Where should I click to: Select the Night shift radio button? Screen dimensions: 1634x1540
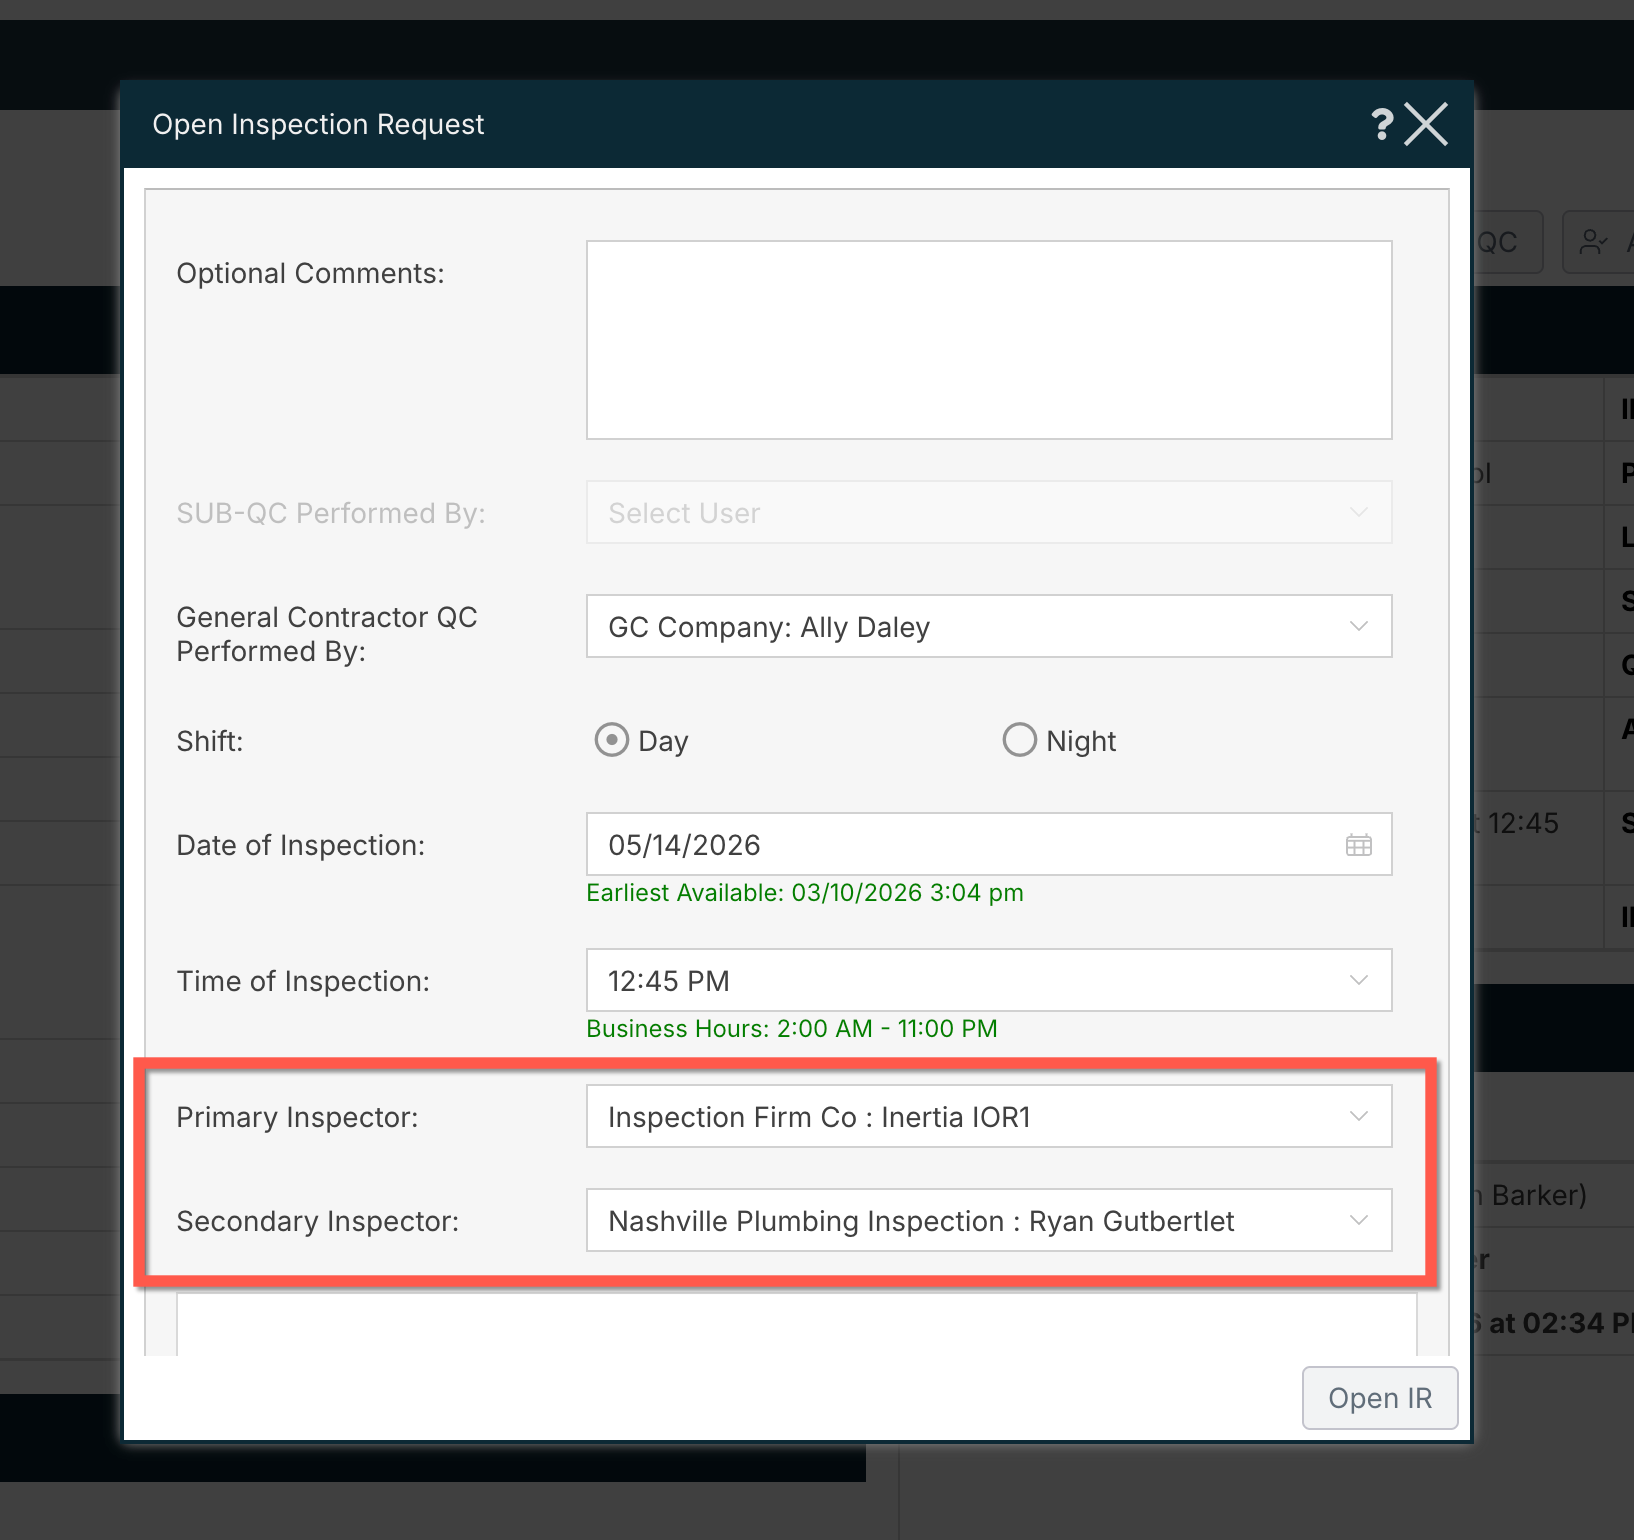1019,740
